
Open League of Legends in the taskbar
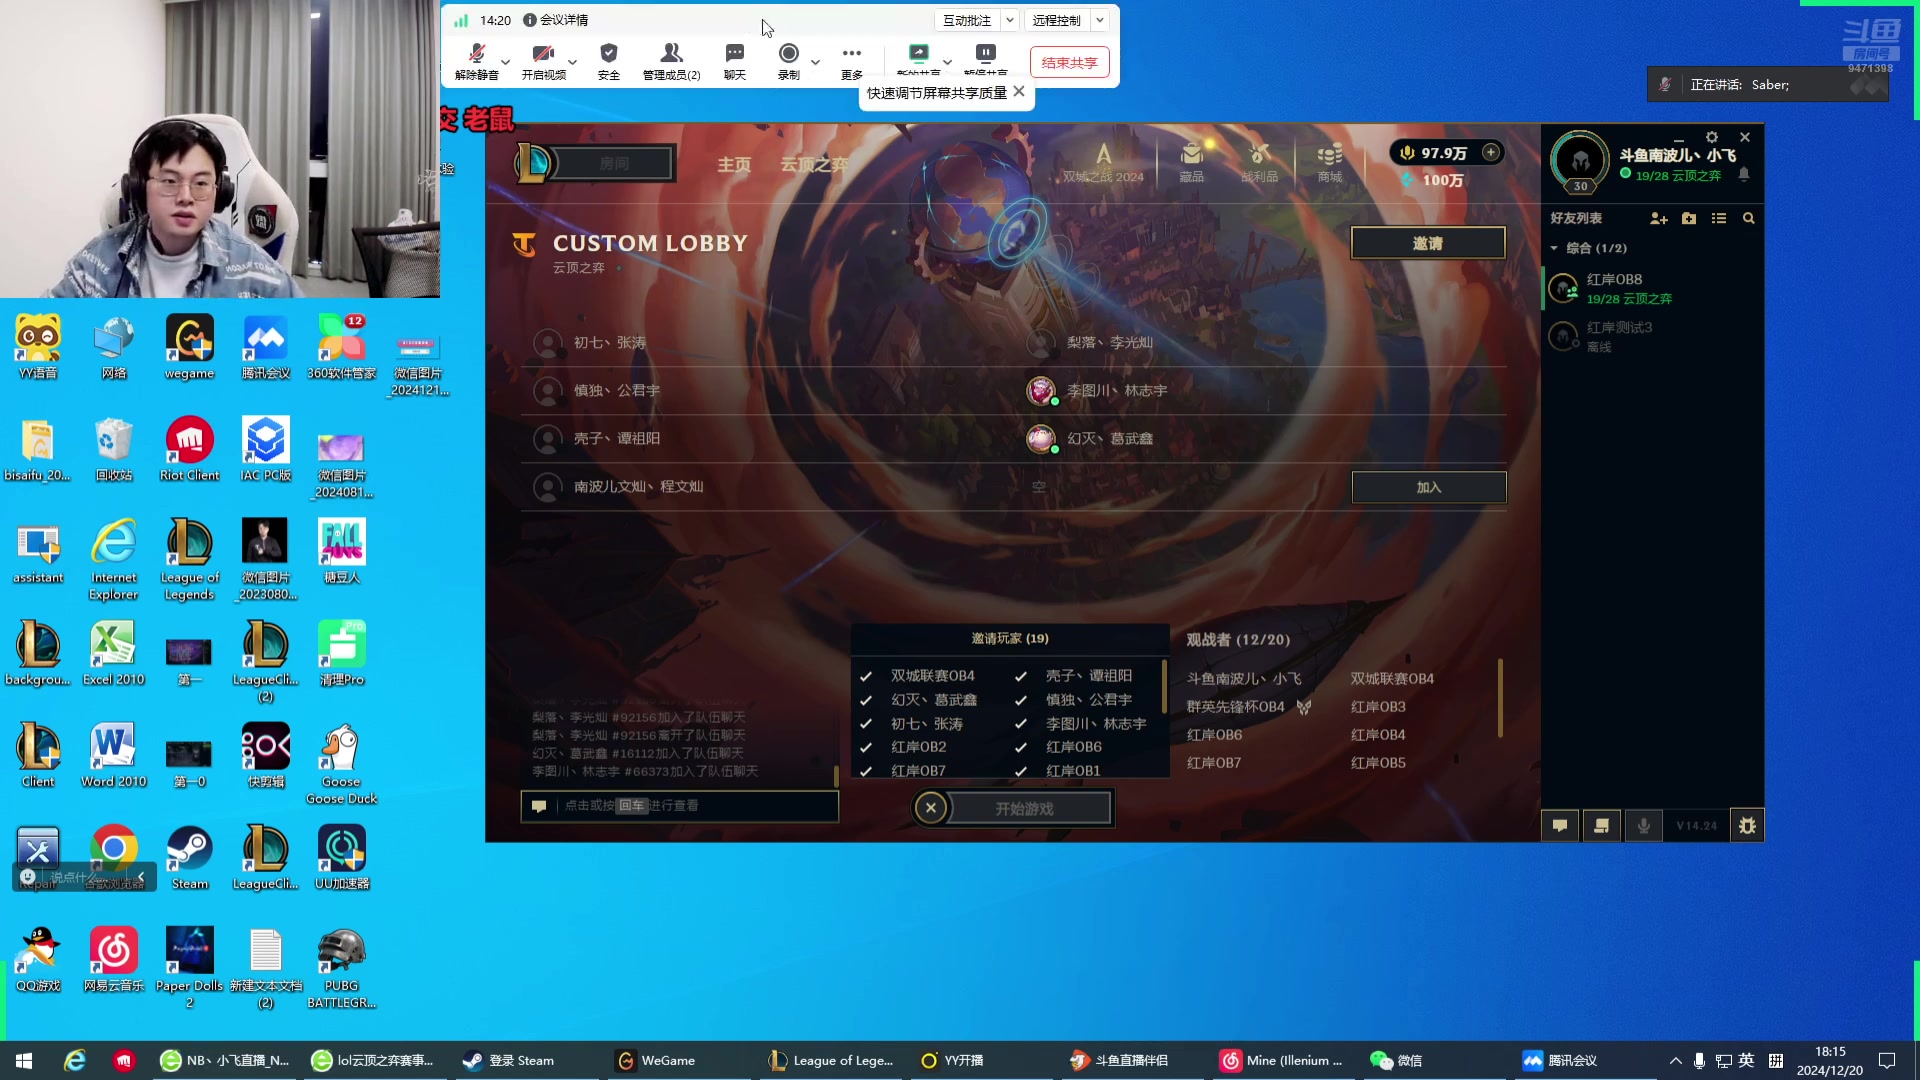point(831,1060)
